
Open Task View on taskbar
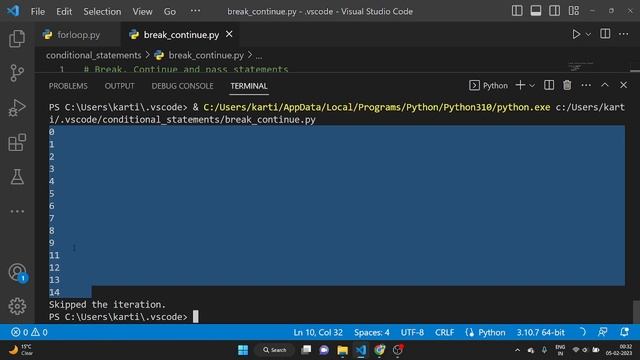[306, 350]
